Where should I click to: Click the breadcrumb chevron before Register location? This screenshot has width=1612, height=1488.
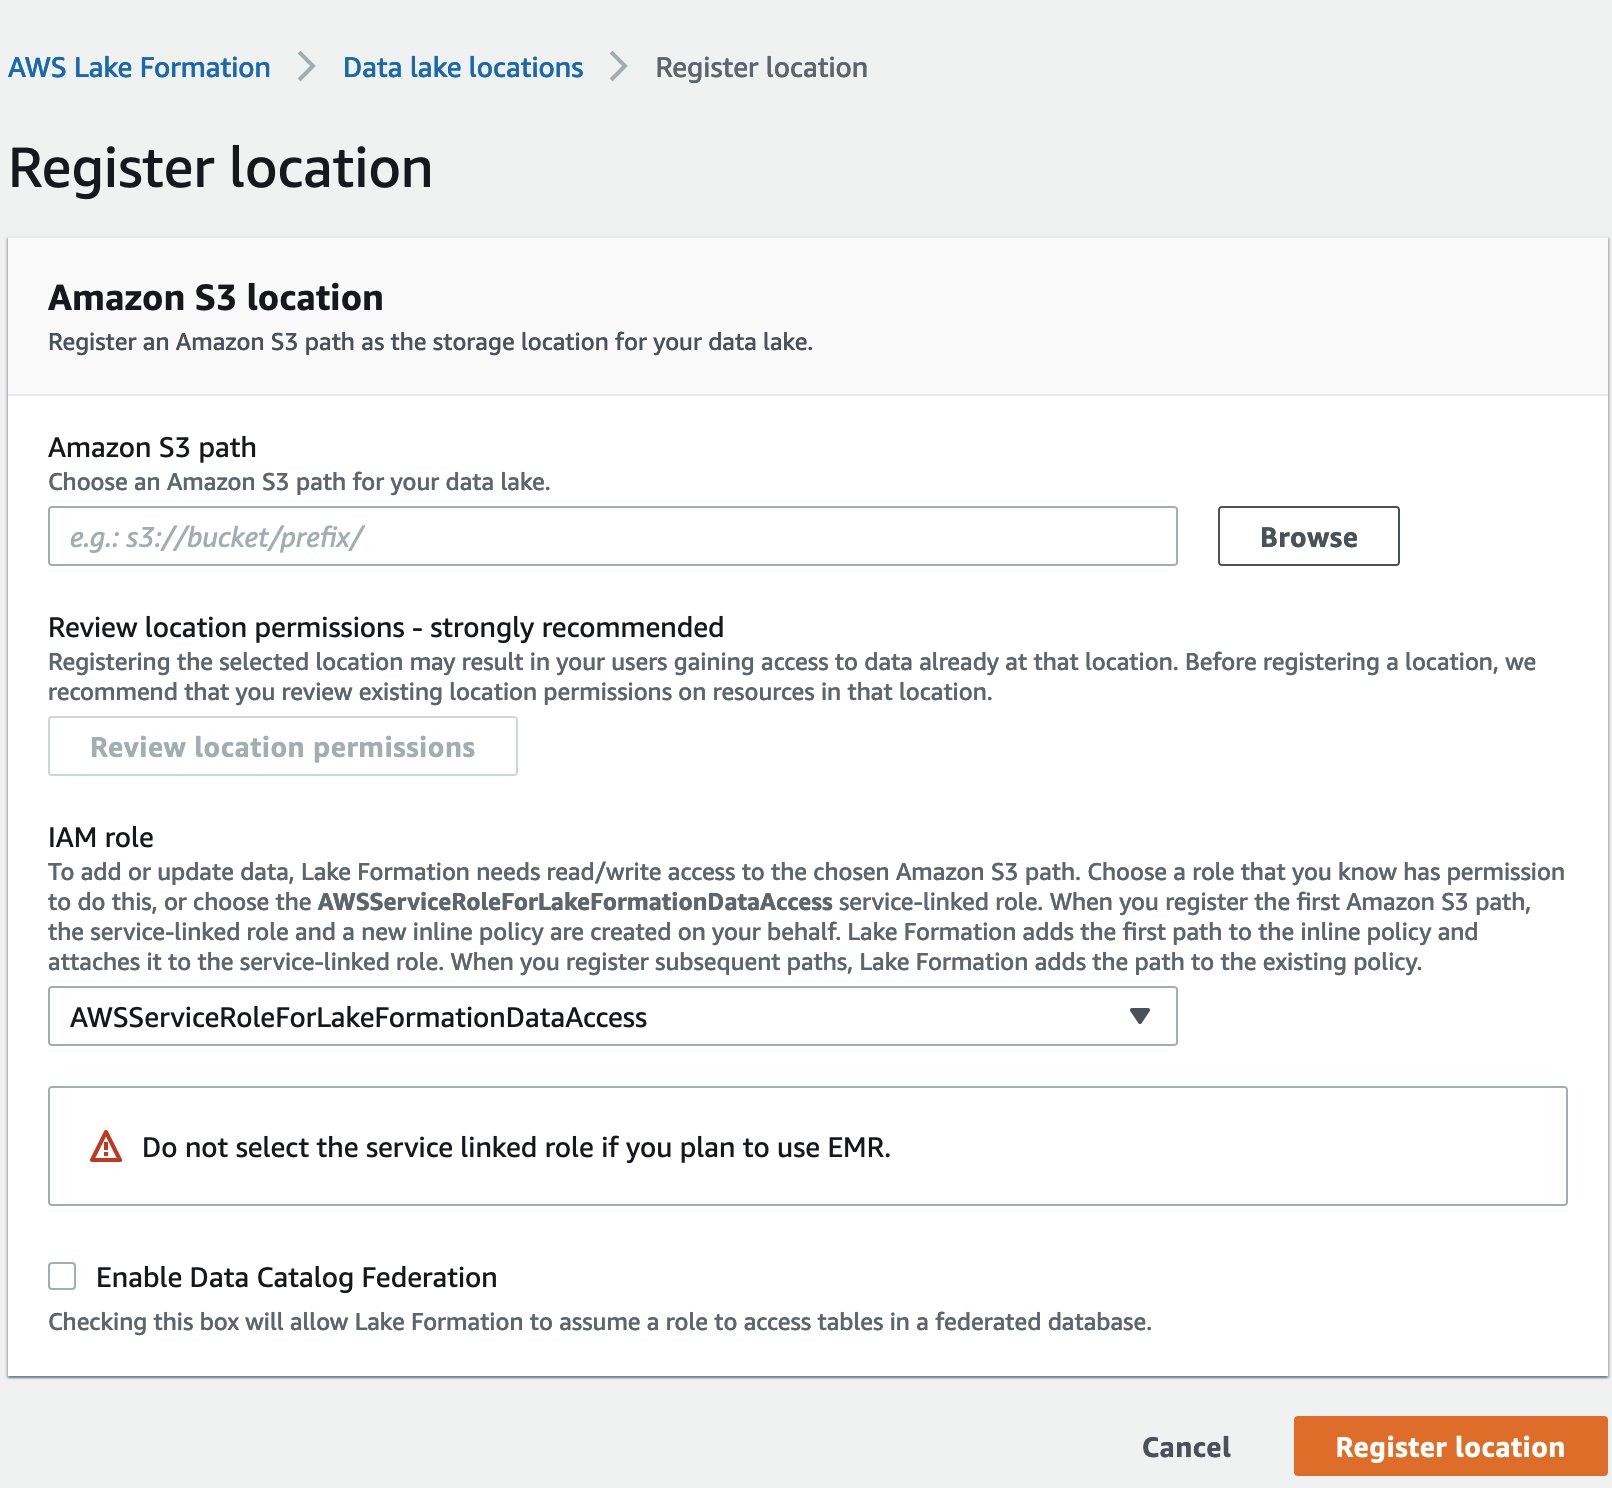(618, 67)
